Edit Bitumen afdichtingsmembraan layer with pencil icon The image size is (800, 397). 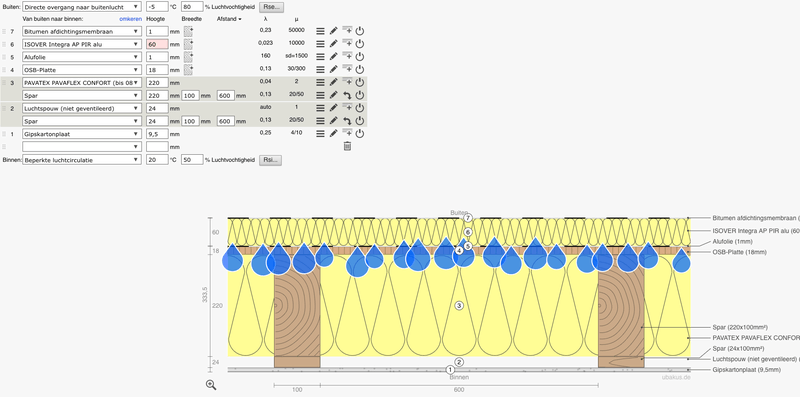334,31
